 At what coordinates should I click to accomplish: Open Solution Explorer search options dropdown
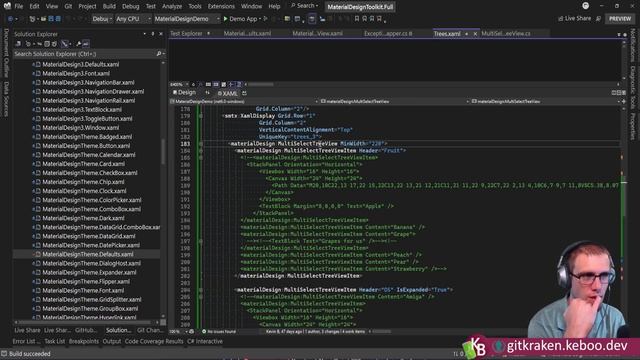164,54
